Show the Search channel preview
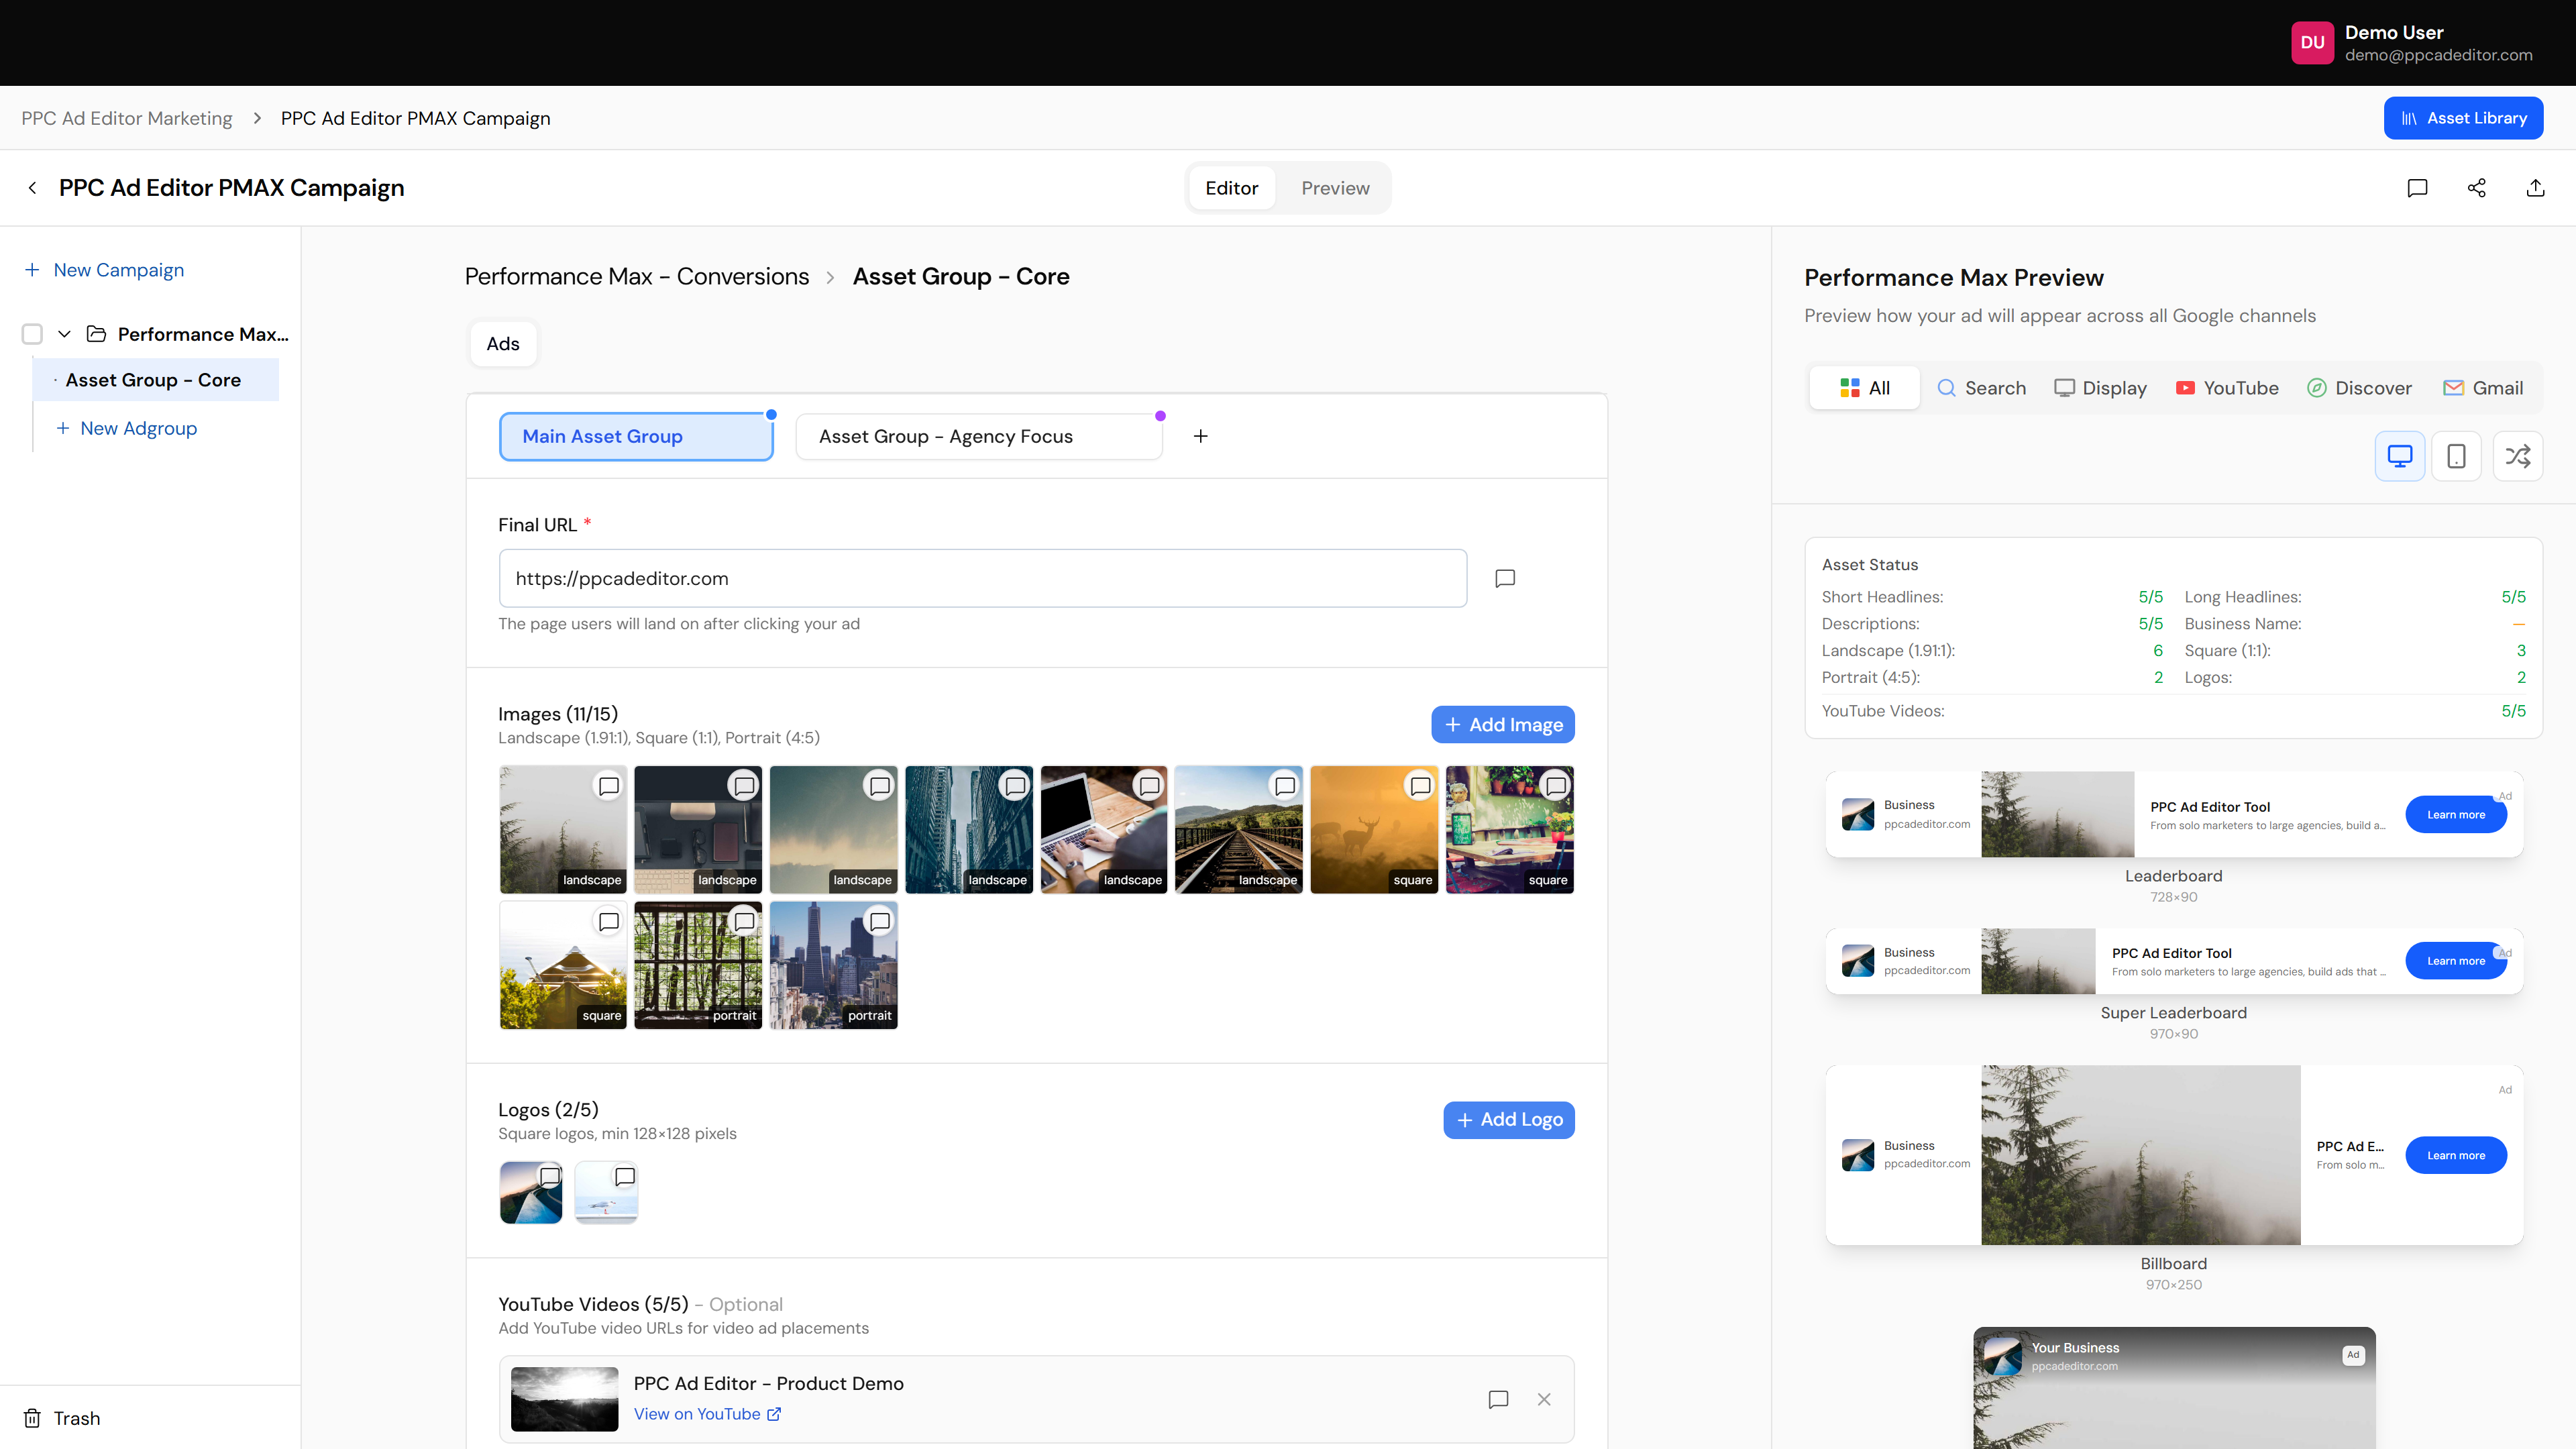Viewport: 2576px width, 1449px height. [1981, 388]
